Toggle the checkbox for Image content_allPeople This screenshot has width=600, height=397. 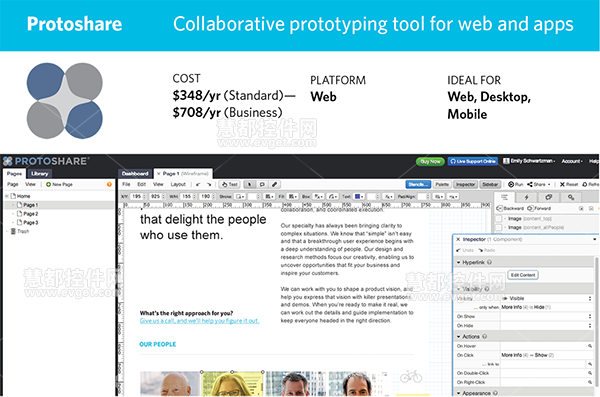coord(499,227)
